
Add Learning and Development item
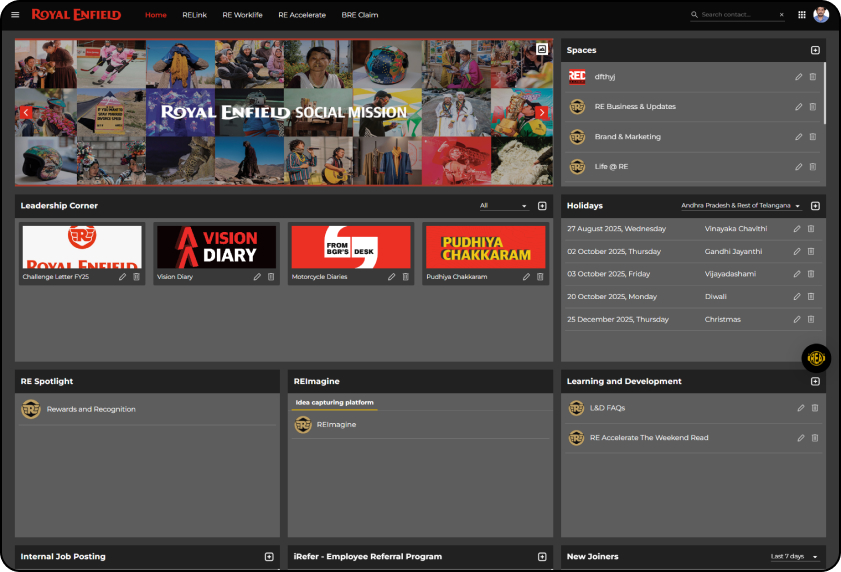click(x=815, y=382)
